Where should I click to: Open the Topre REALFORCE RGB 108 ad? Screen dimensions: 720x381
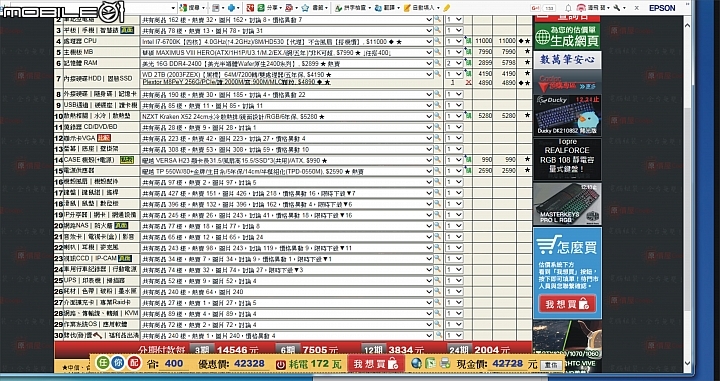567,159
